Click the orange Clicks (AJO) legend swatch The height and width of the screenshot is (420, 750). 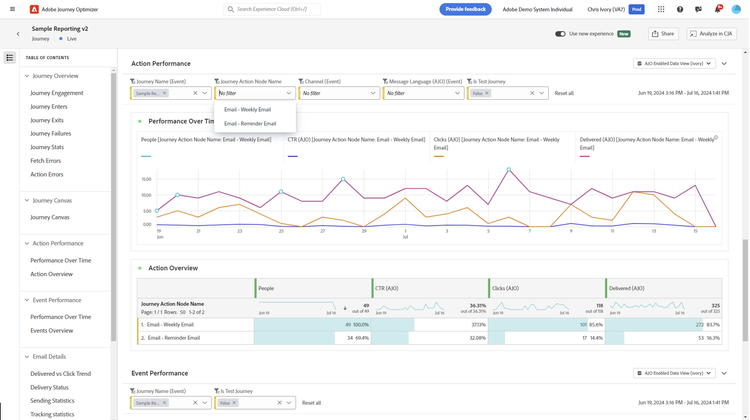(x=439, y=156)
